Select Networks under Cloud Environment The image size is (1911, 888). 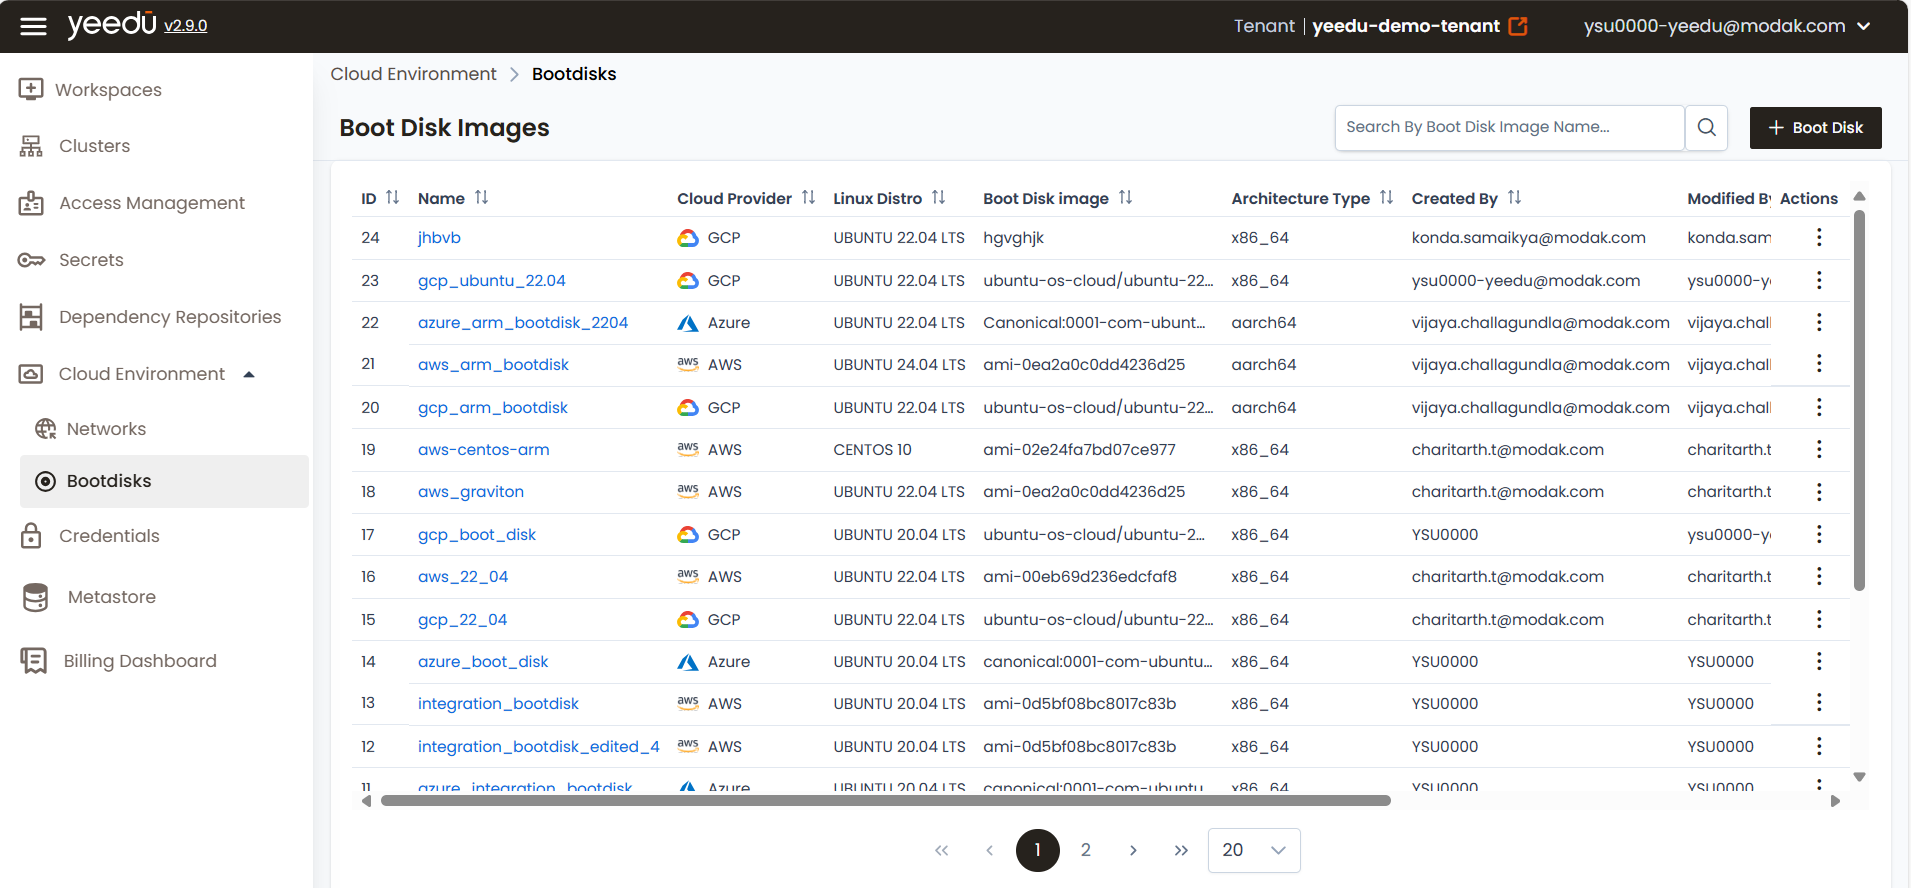click(x=106, y=429)
